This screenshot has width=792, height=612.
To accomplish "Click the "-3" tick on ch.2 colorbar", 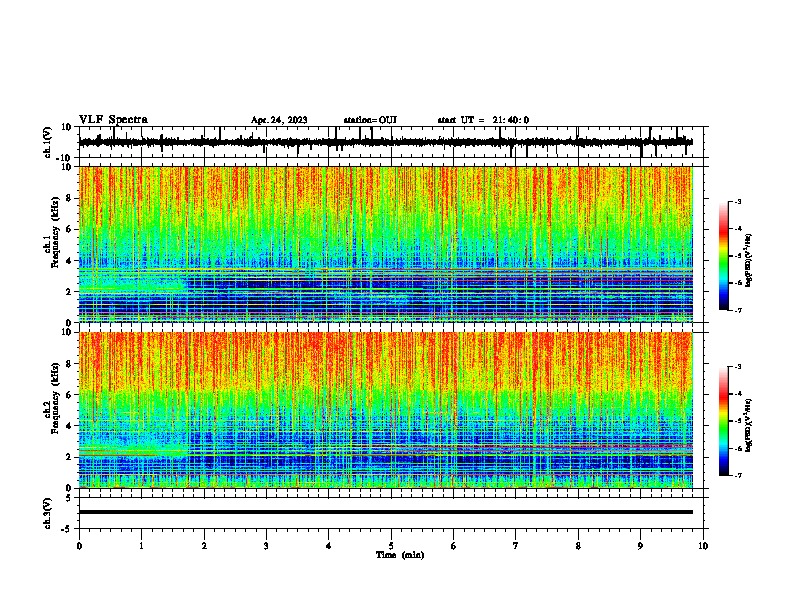I will click(738, 367).
